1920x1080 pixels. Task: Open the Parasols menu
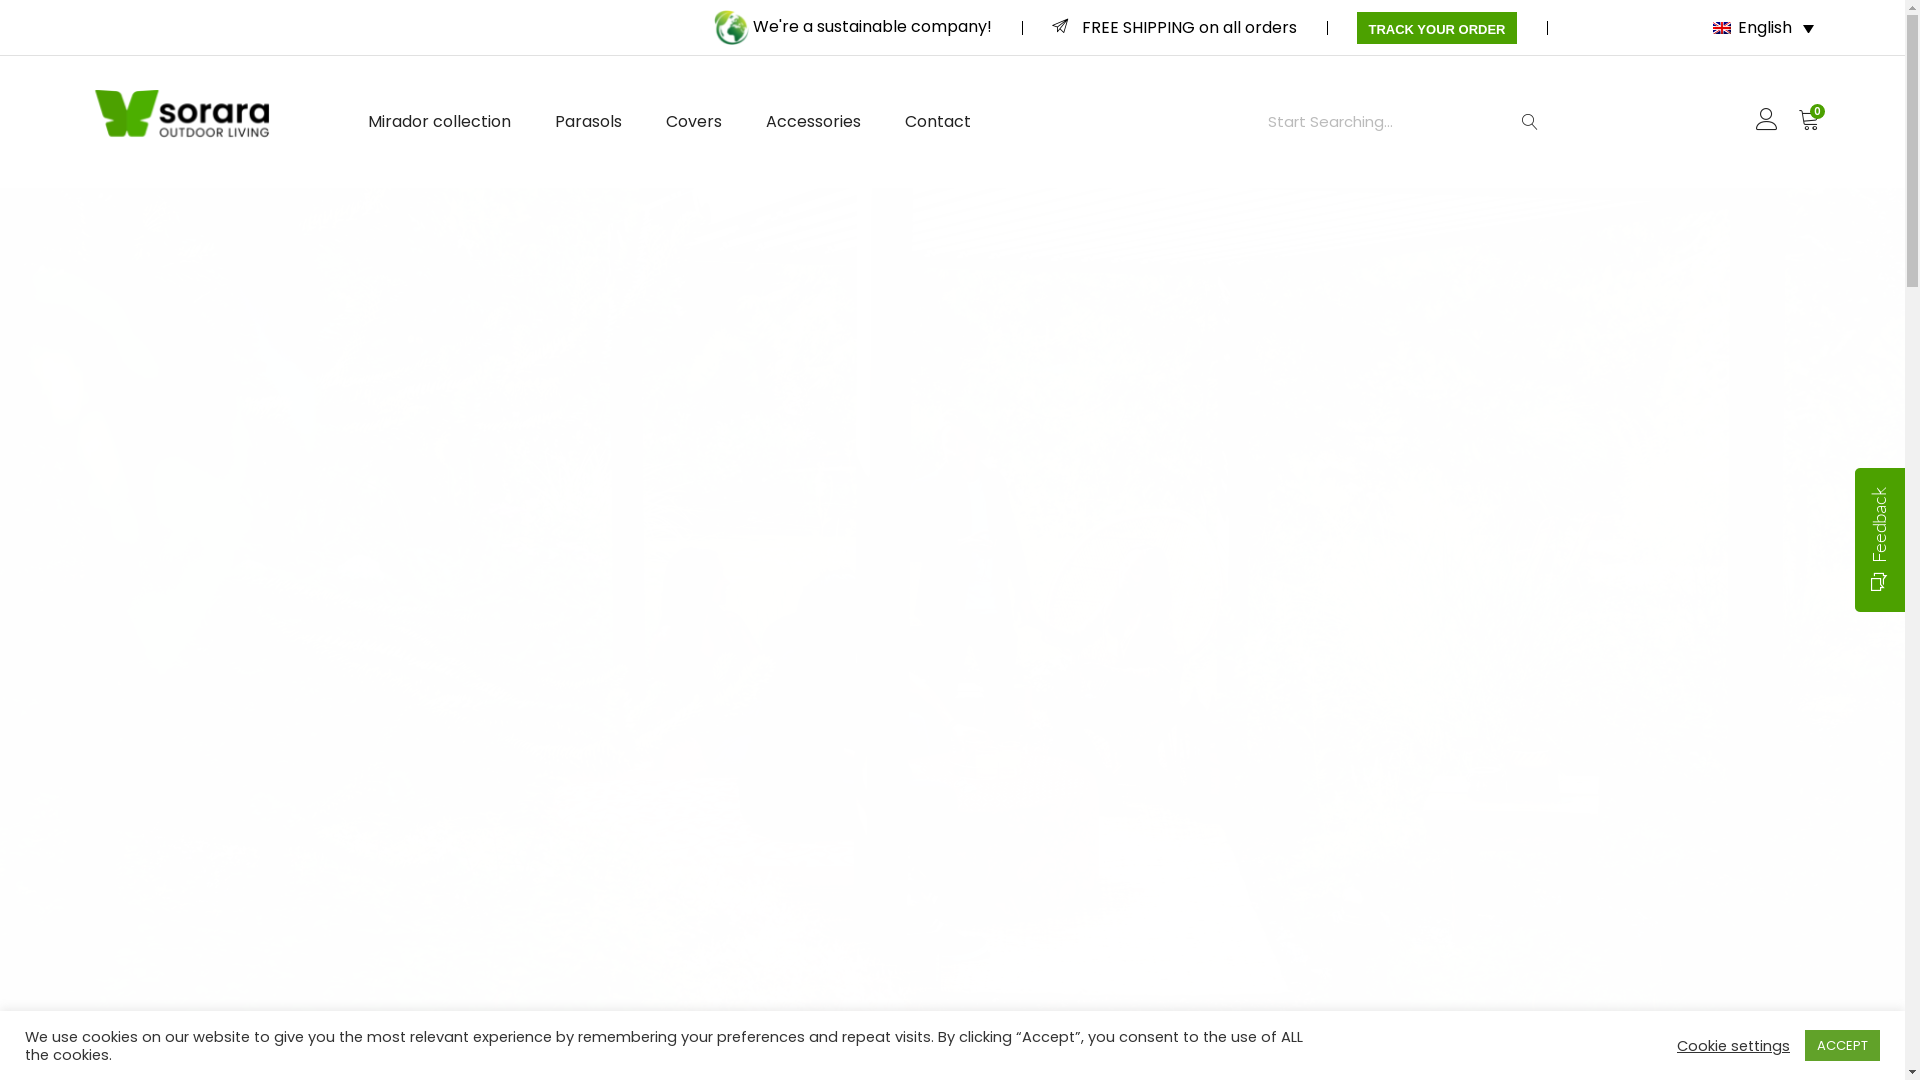click(588, 122)
